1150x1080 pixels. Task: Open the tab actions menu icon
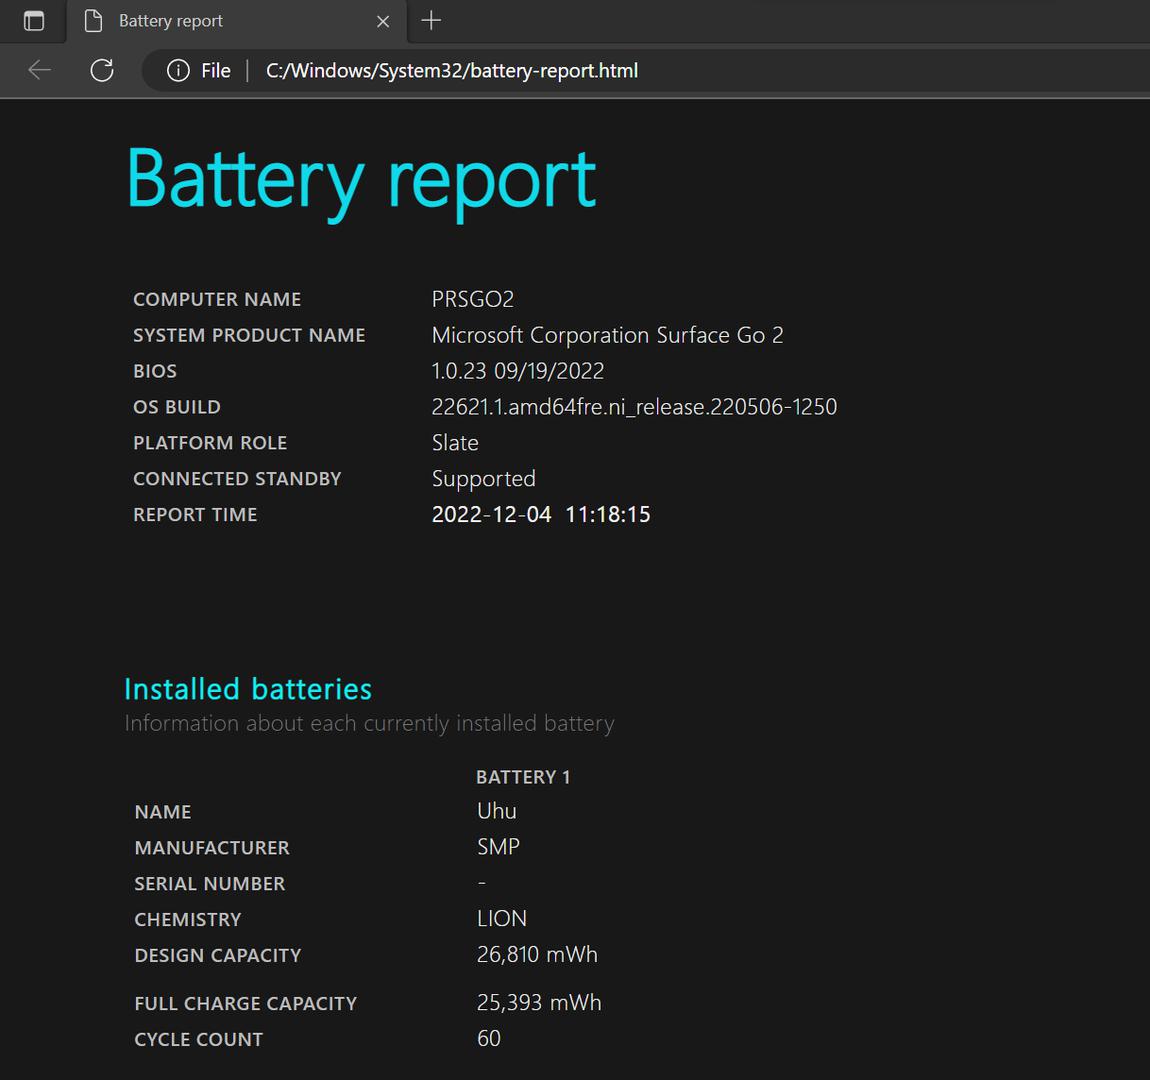tap(34, 21)
